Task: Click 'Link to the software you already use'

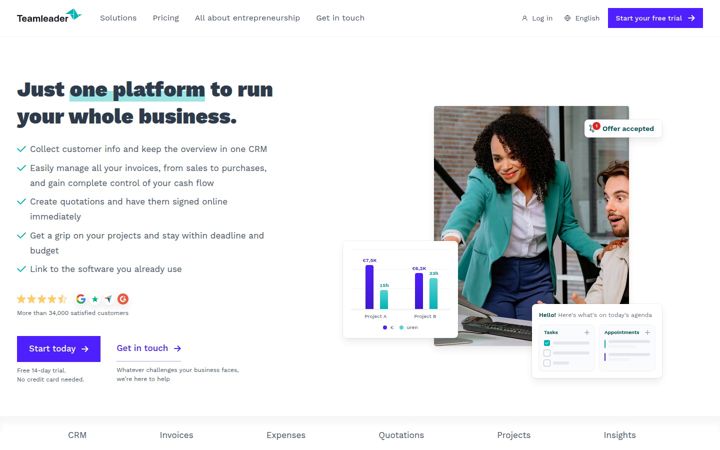Action: (x=106, y=269)
